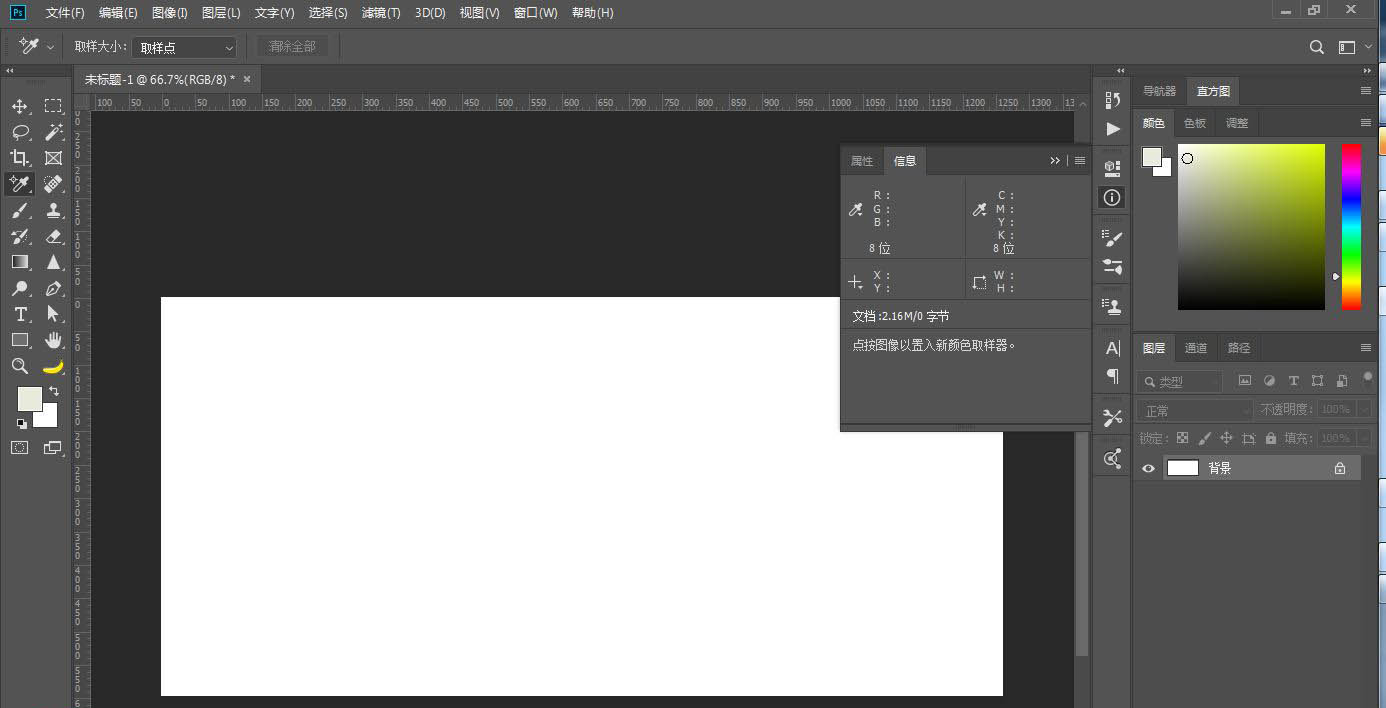Screen dimensions: 1386x708
Task: Select the Crop tool
Action: click(x=20, y=158)
